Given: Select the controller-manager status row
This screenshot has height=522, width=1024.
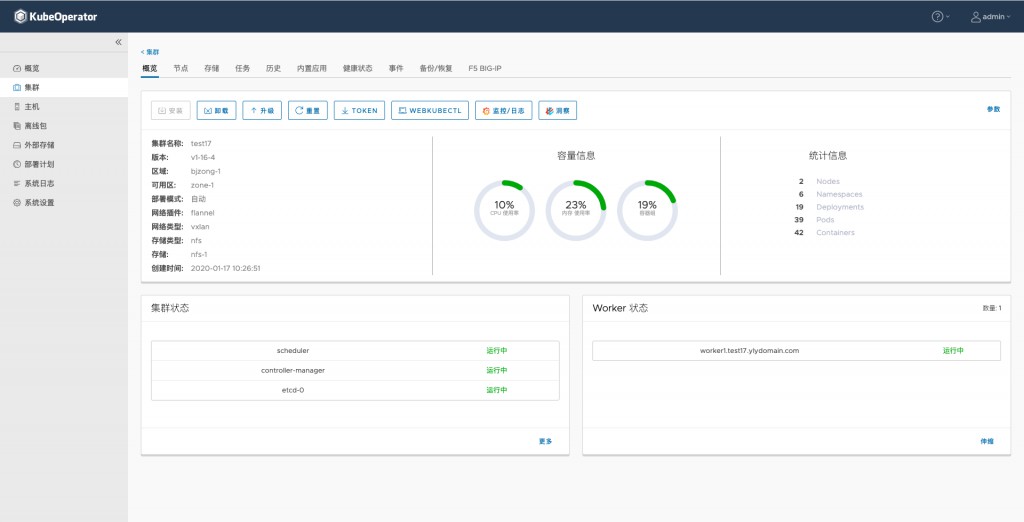Looking at the screenshot, I should (355, 370).
